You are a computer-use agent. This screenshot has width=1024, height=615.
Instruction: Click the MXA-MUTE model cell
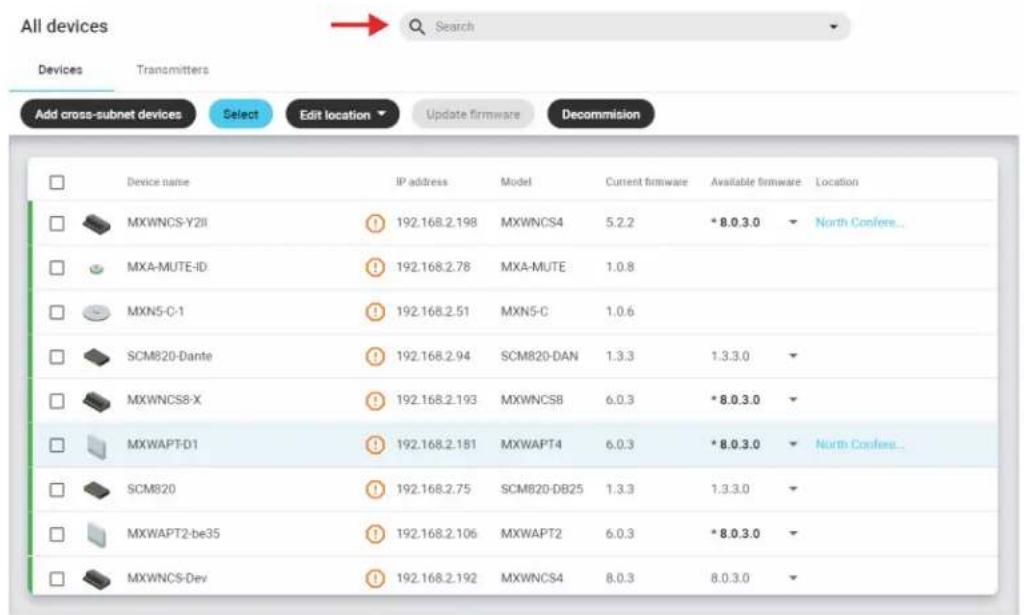tap(533, 267)
